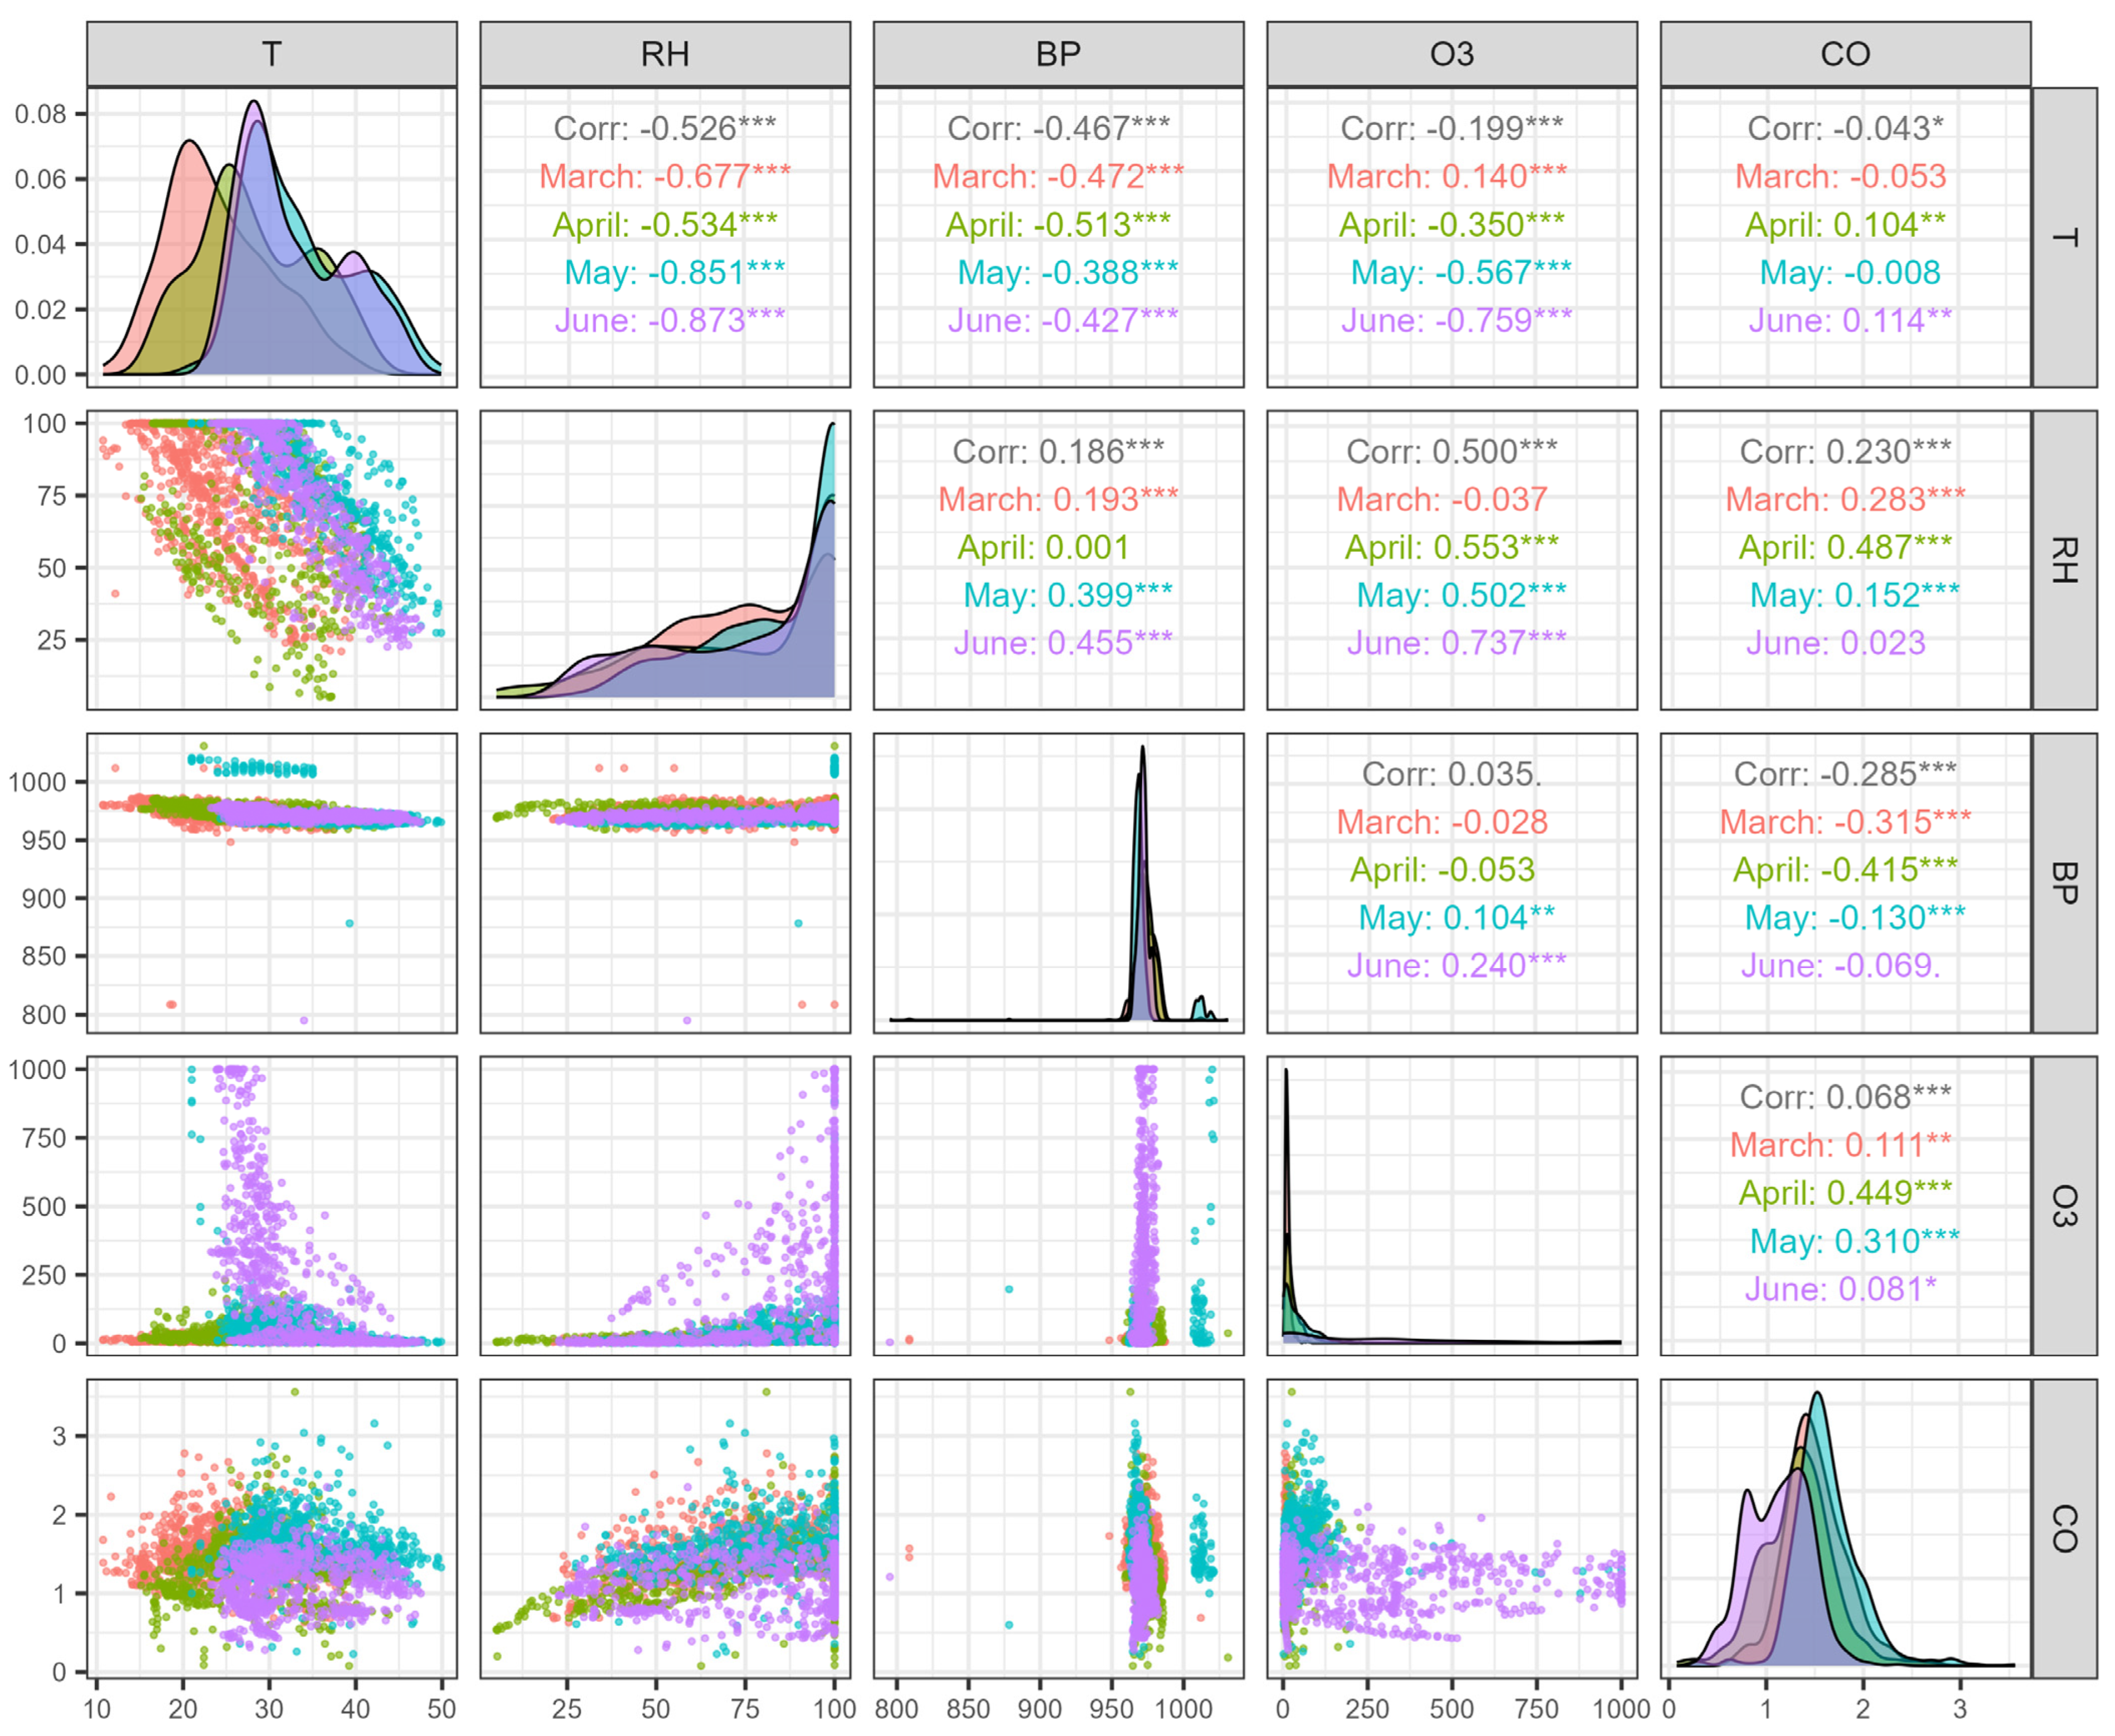Click the rotated RH row strip label
Screen dimensions: 2115x1736
(x=2064, y=560)
